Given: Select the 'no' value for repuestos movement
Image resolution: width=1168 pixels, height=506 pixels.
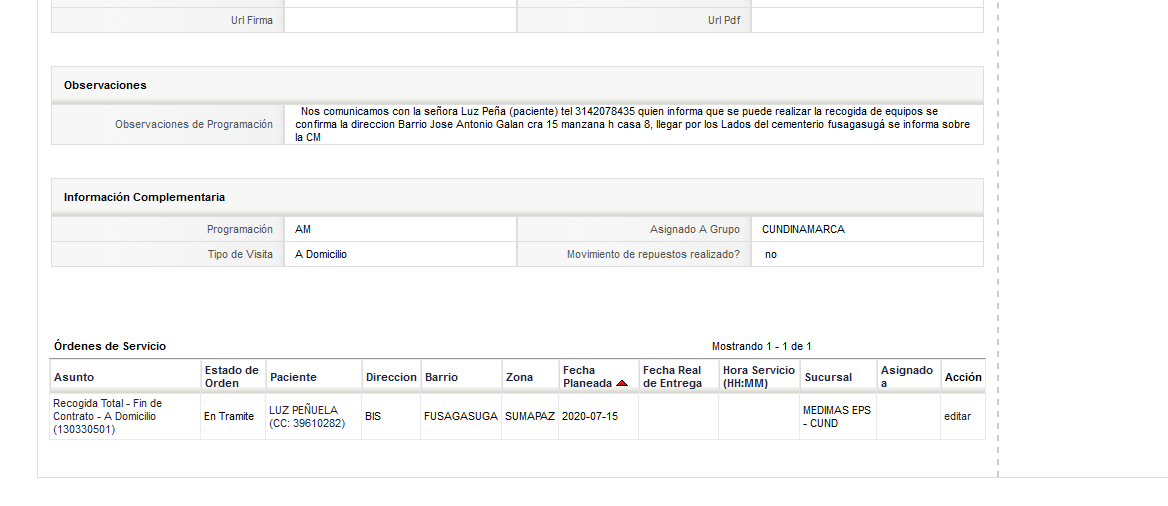Looking at the screenshot, I should (x=770, y=254).
